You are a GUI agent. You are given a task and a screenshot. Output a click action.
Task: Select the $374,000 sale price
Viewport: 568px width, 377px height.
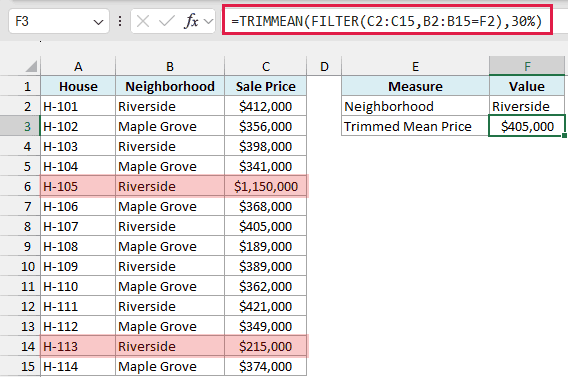pyautogui.click(x=266, y=366)
